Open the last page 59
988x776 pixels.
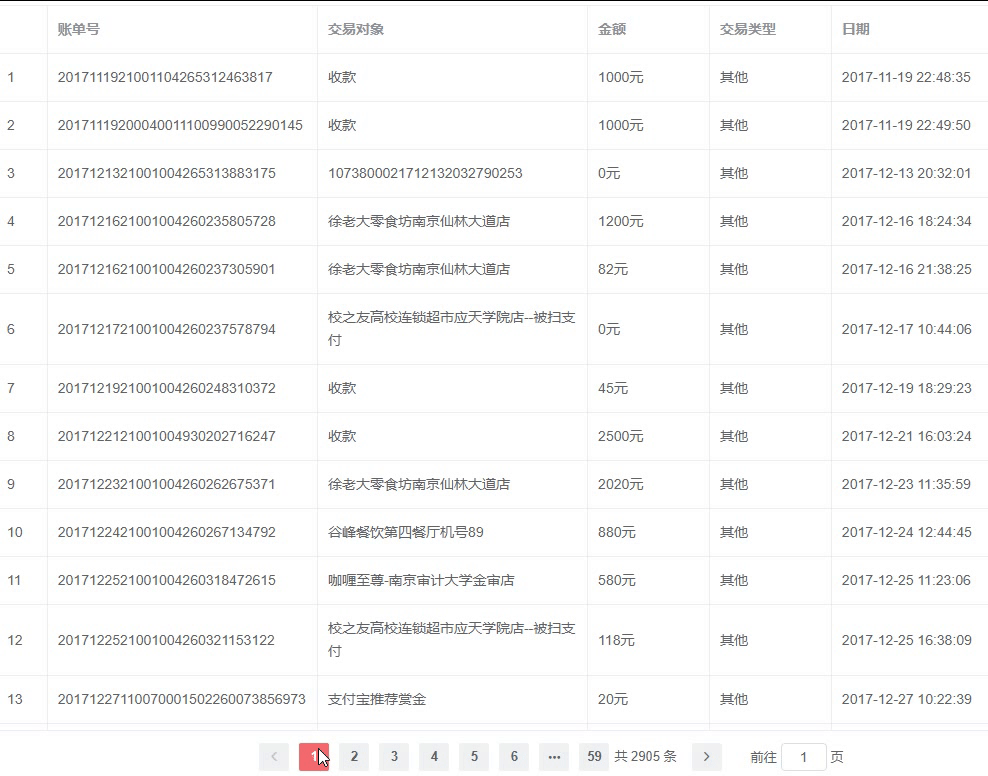594,757
